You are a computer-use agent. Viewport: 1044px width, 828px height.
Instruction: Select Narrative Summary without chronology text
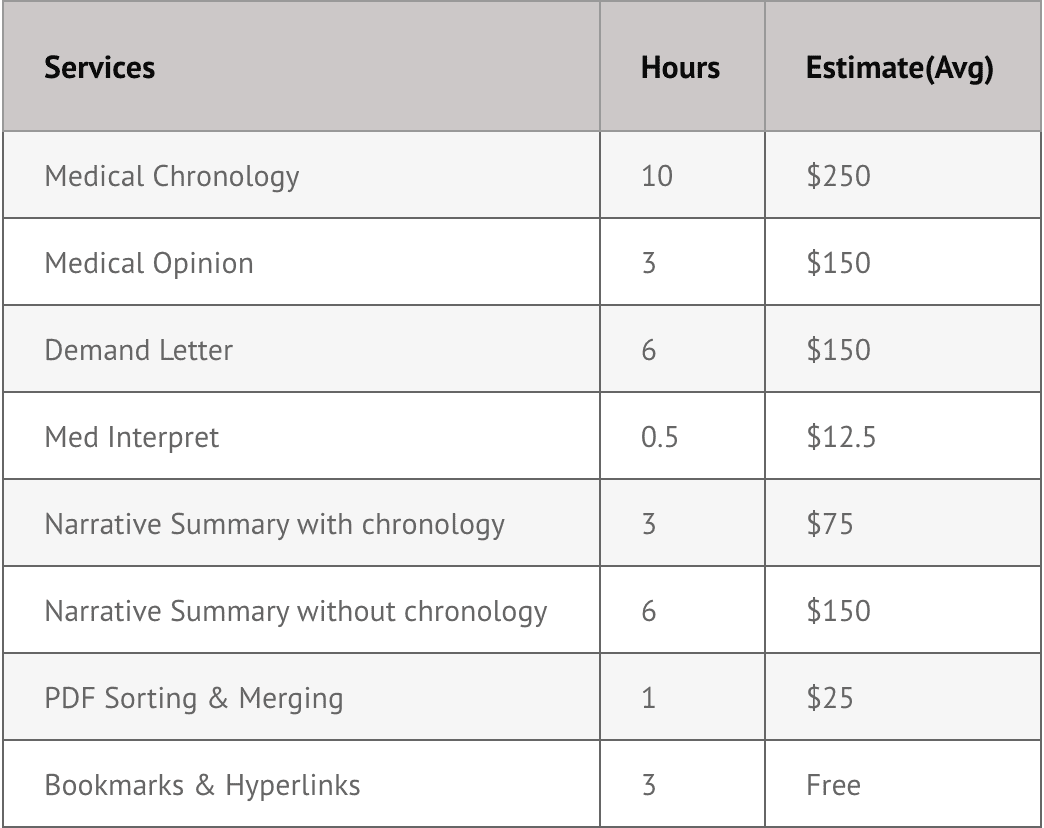pos(296,611)
